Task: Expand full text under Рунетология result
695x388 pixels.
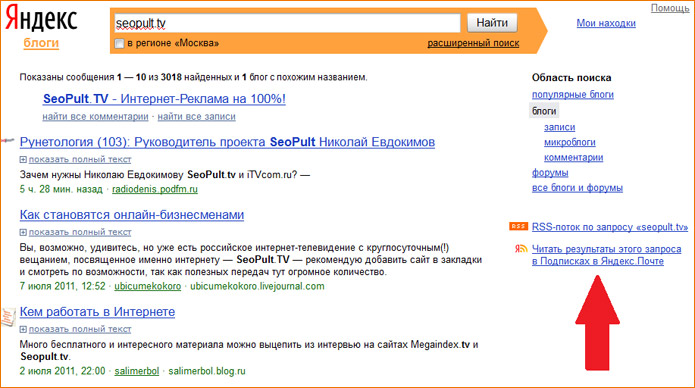Action: click(75, 159)
